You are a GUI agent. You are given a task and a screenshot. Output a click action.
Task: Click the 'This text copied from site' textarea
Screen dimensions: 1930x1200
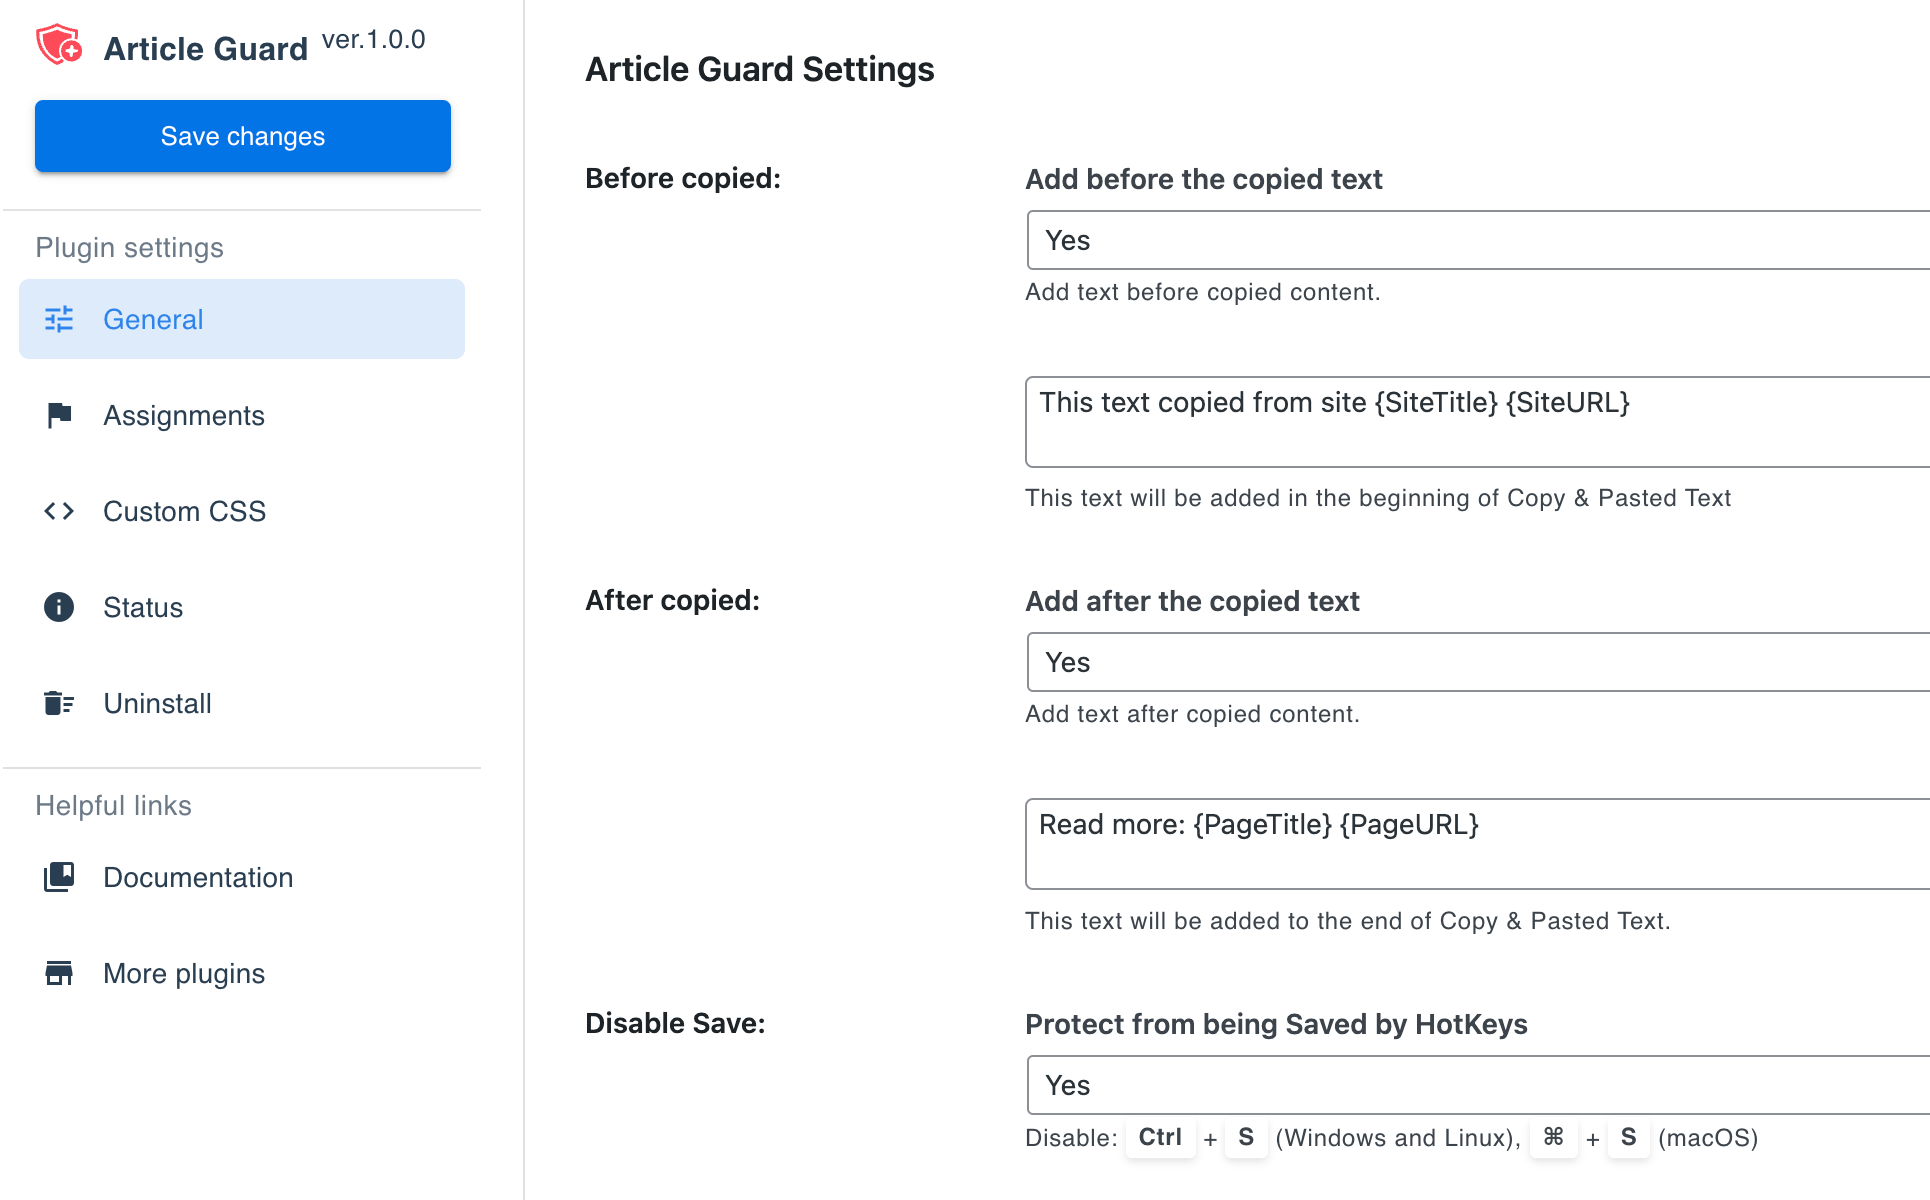tap(1476, 422)
